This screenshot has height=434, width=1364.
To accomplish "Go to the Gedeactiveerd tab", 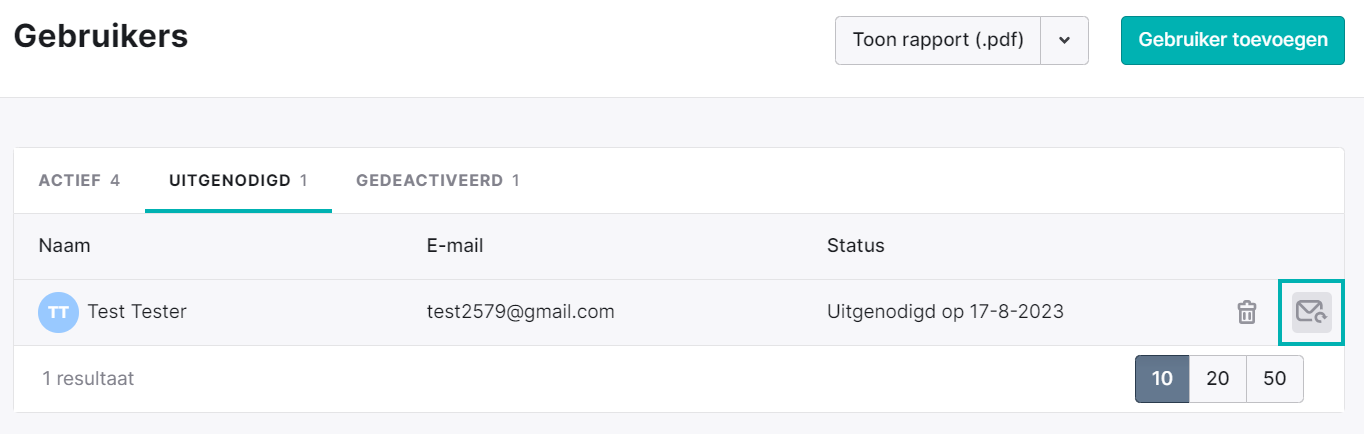I will pos(438,181).
